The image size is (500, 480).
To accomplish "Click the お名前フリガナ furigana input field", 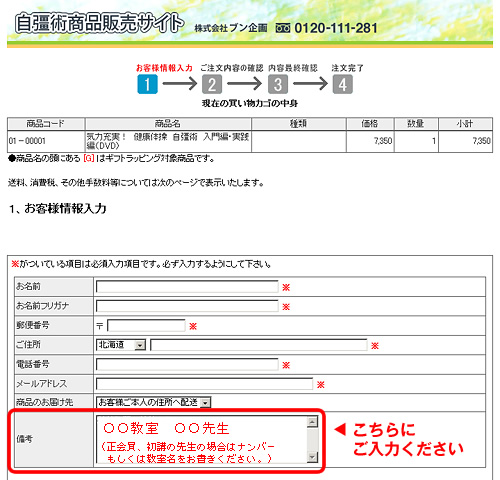I will point(187,306).
